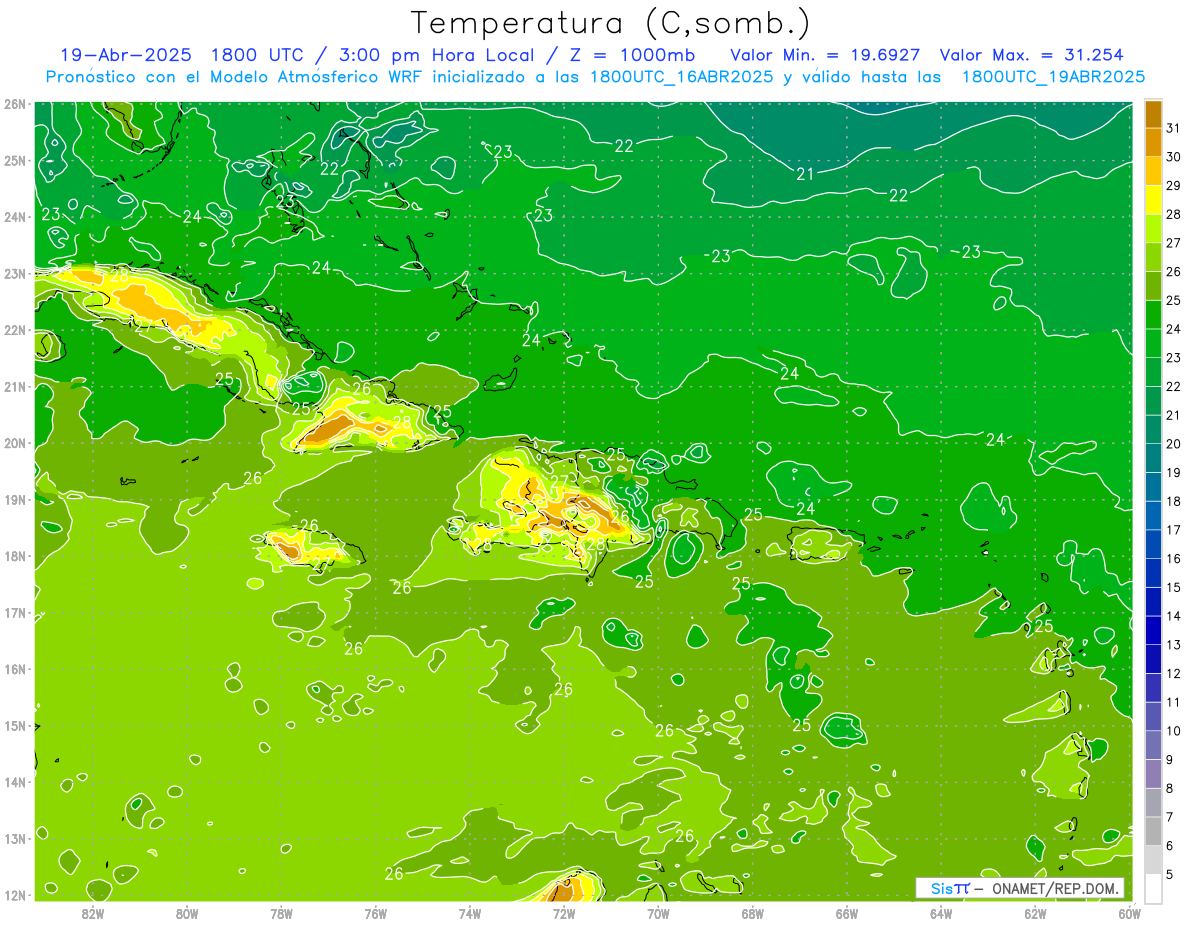
Task: Click the 74W longitude axis label
Action: tap(470, 913)
